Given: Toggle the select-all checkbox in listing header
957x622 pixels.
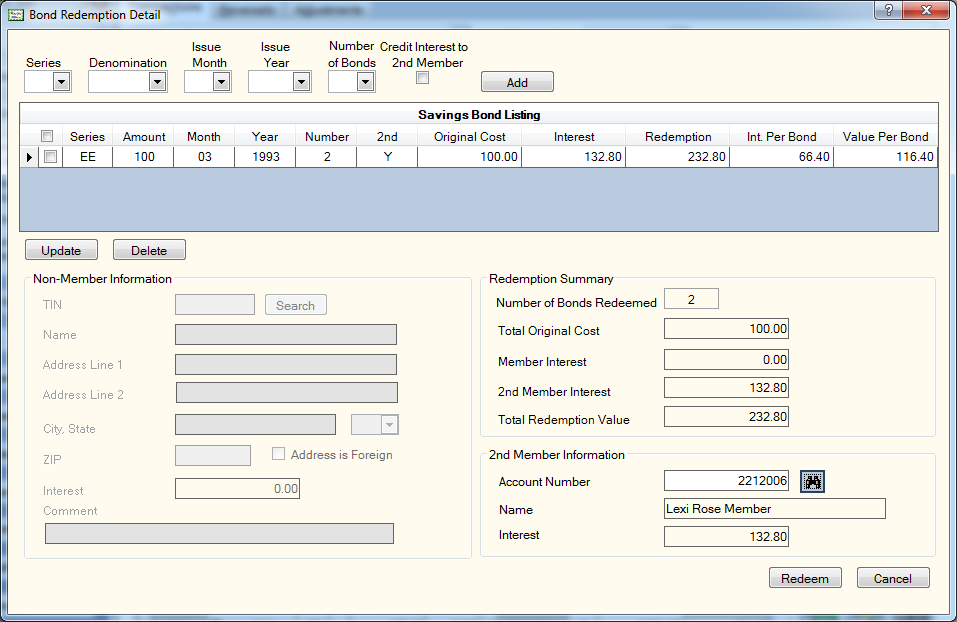Looking at the screenshot, I should 47,136.
